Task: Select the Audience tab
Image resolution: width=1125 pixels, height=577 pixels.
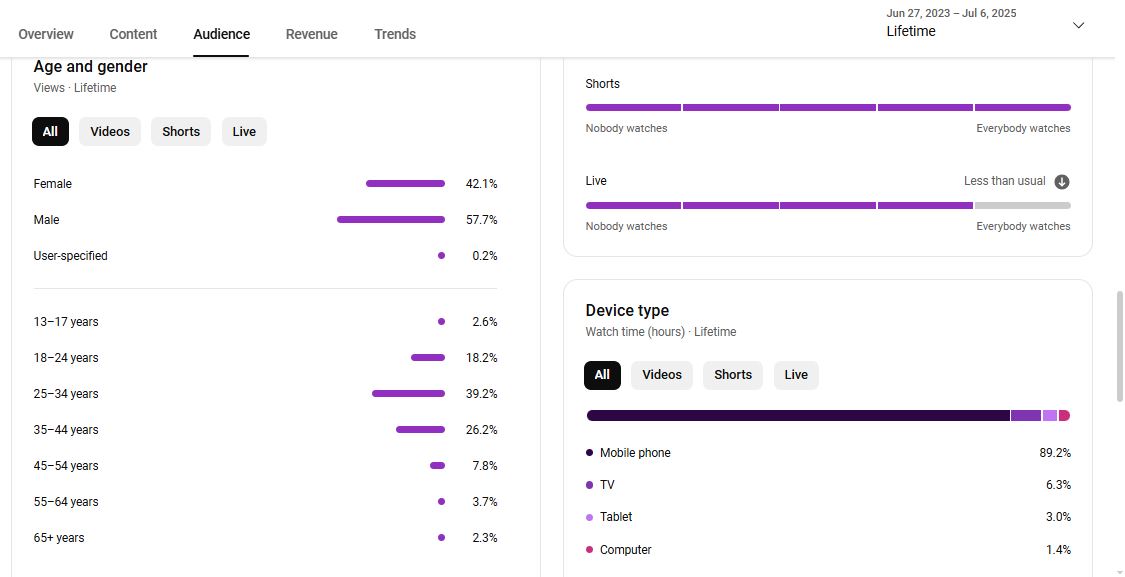Action: [221, 34]
